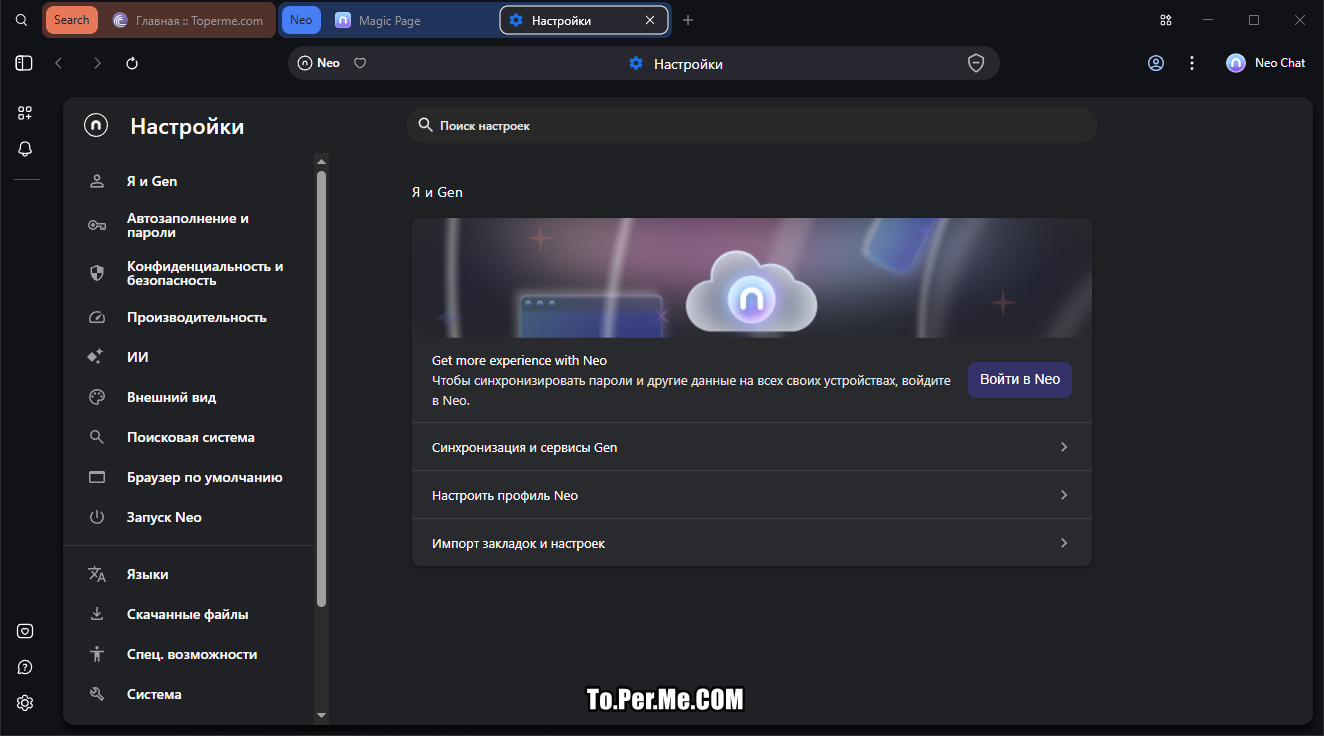Screen dimensions: 1324x736
Task: Open the apps grid icon in left sidebar
Action: 25,113
